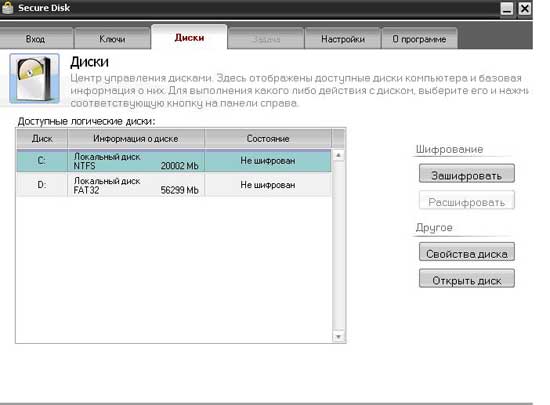This screenshot has height=405, width=550.
Task: Go to the О программе tab
Action: [x=420, y=39]
